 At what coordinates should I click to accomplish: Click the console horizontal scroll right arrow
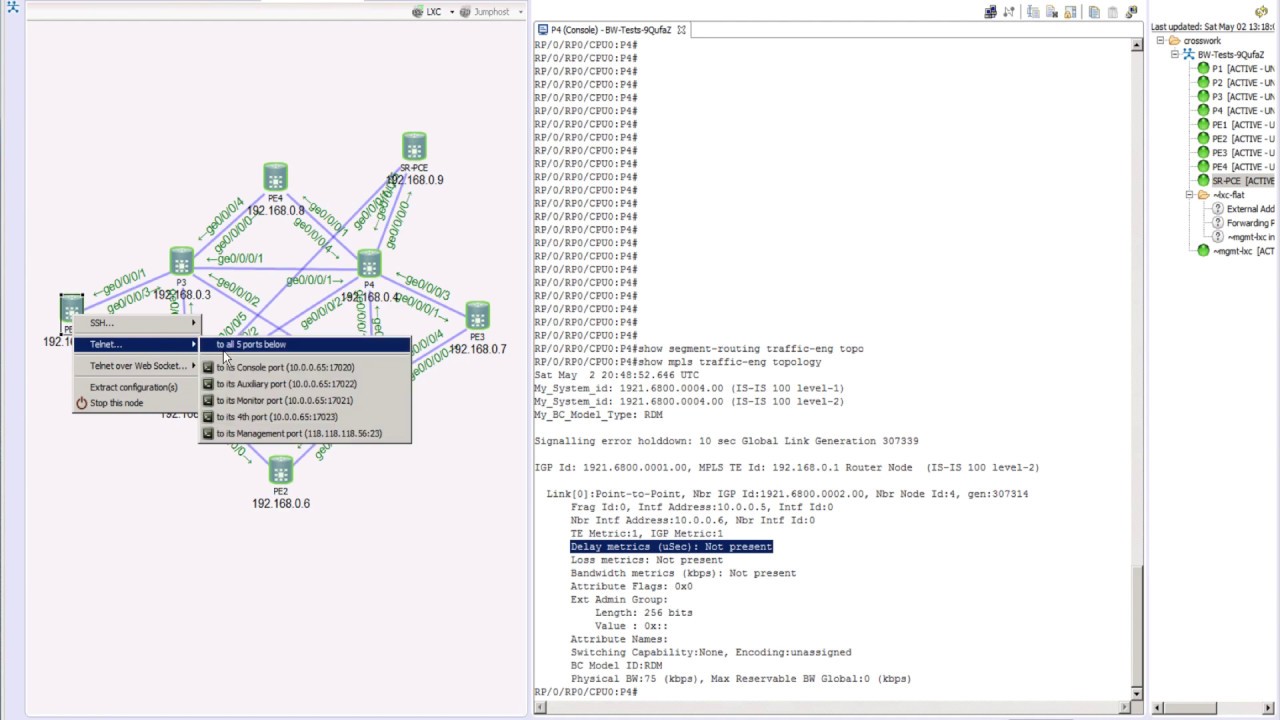coord(1126,708)
